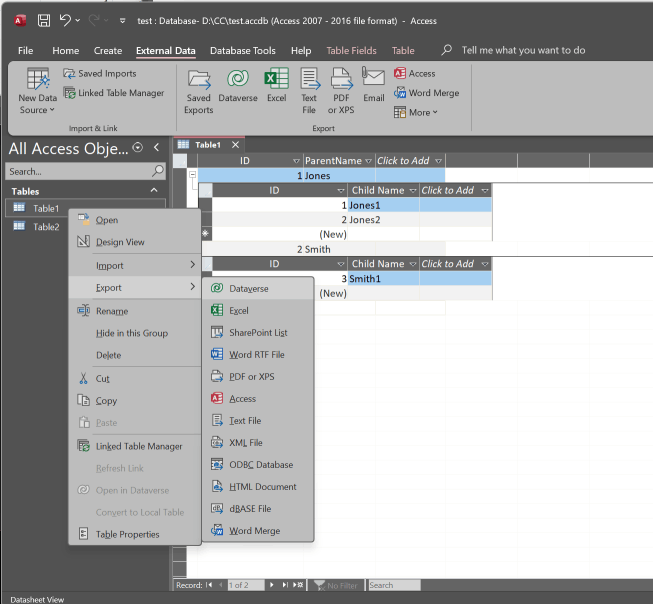Click the Text File export ribbon icon

[x=309, y=92]
